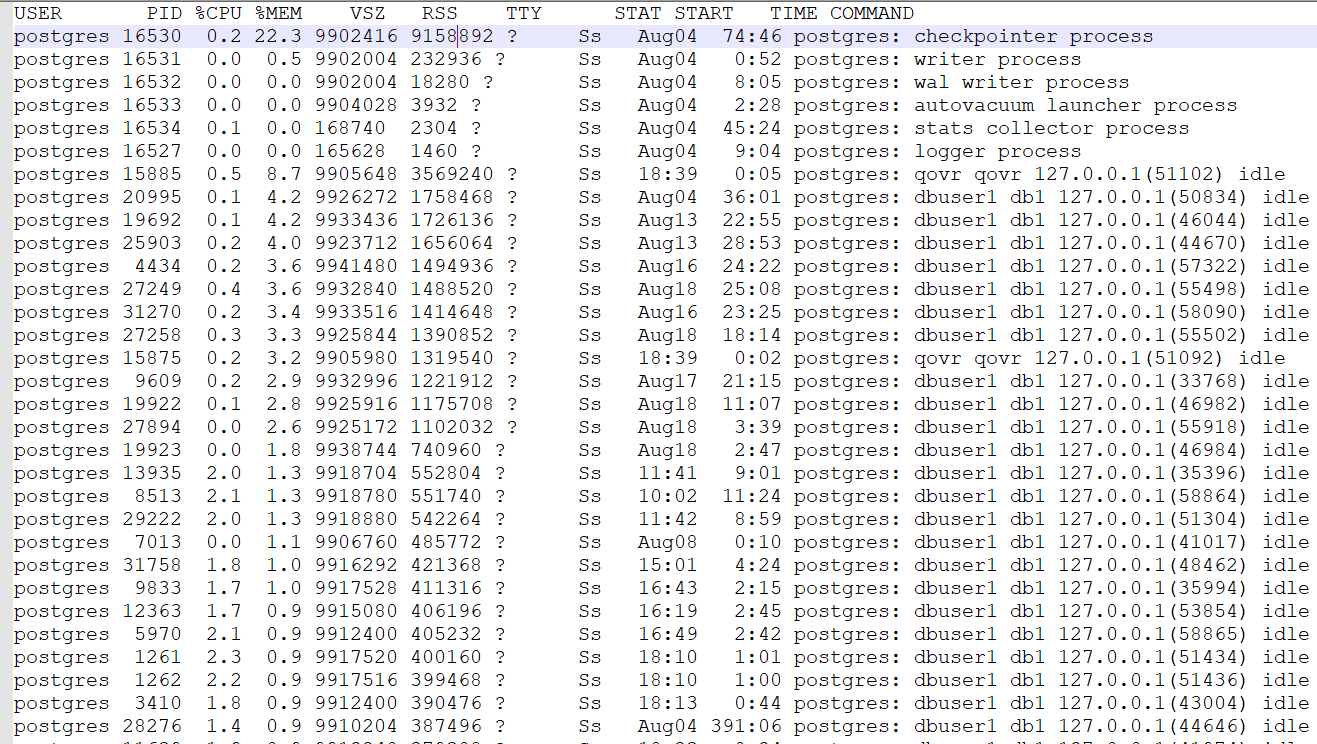Click the %MEM column header text
Screen dimensions: 1317x744
[278, 13]
